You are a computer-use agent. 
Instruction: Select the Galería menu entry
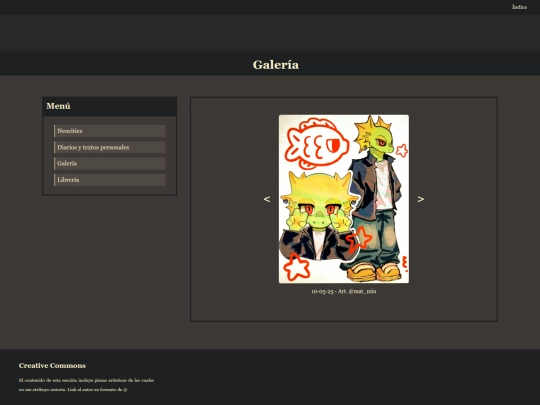[110, 164]
